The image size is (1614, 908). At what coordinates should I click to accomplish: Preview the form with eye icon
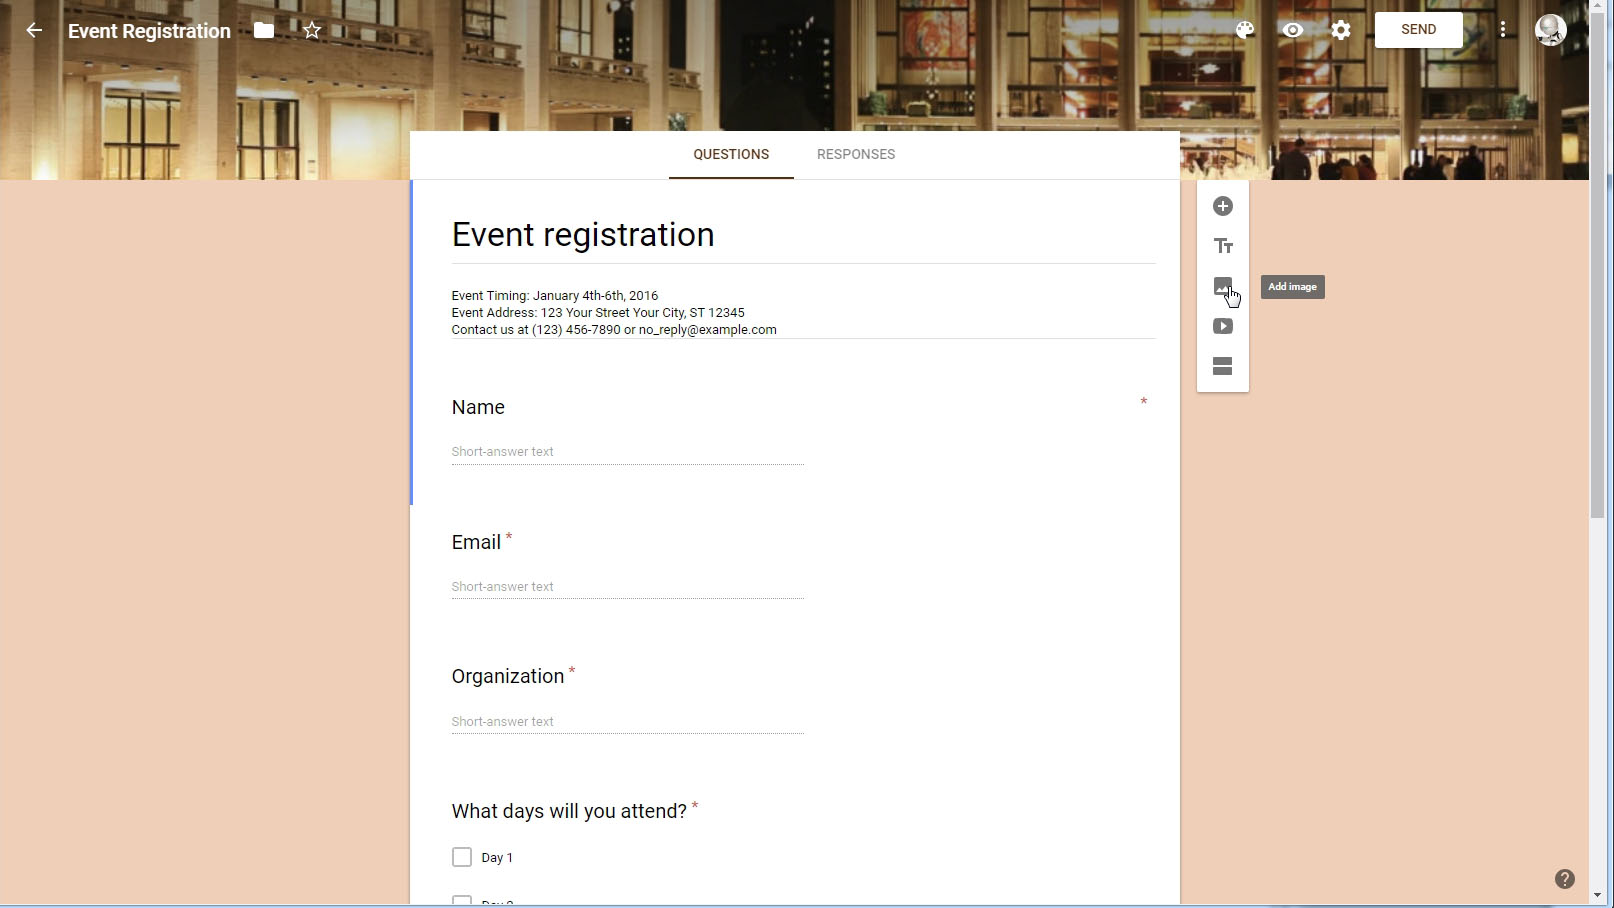1293,30
